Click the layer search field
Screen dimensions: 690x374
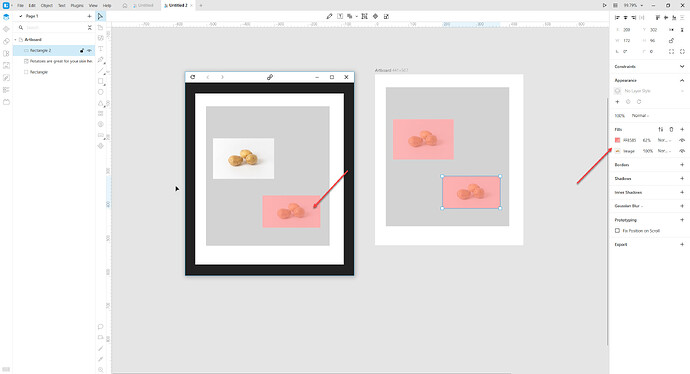(x=54, y=27)
